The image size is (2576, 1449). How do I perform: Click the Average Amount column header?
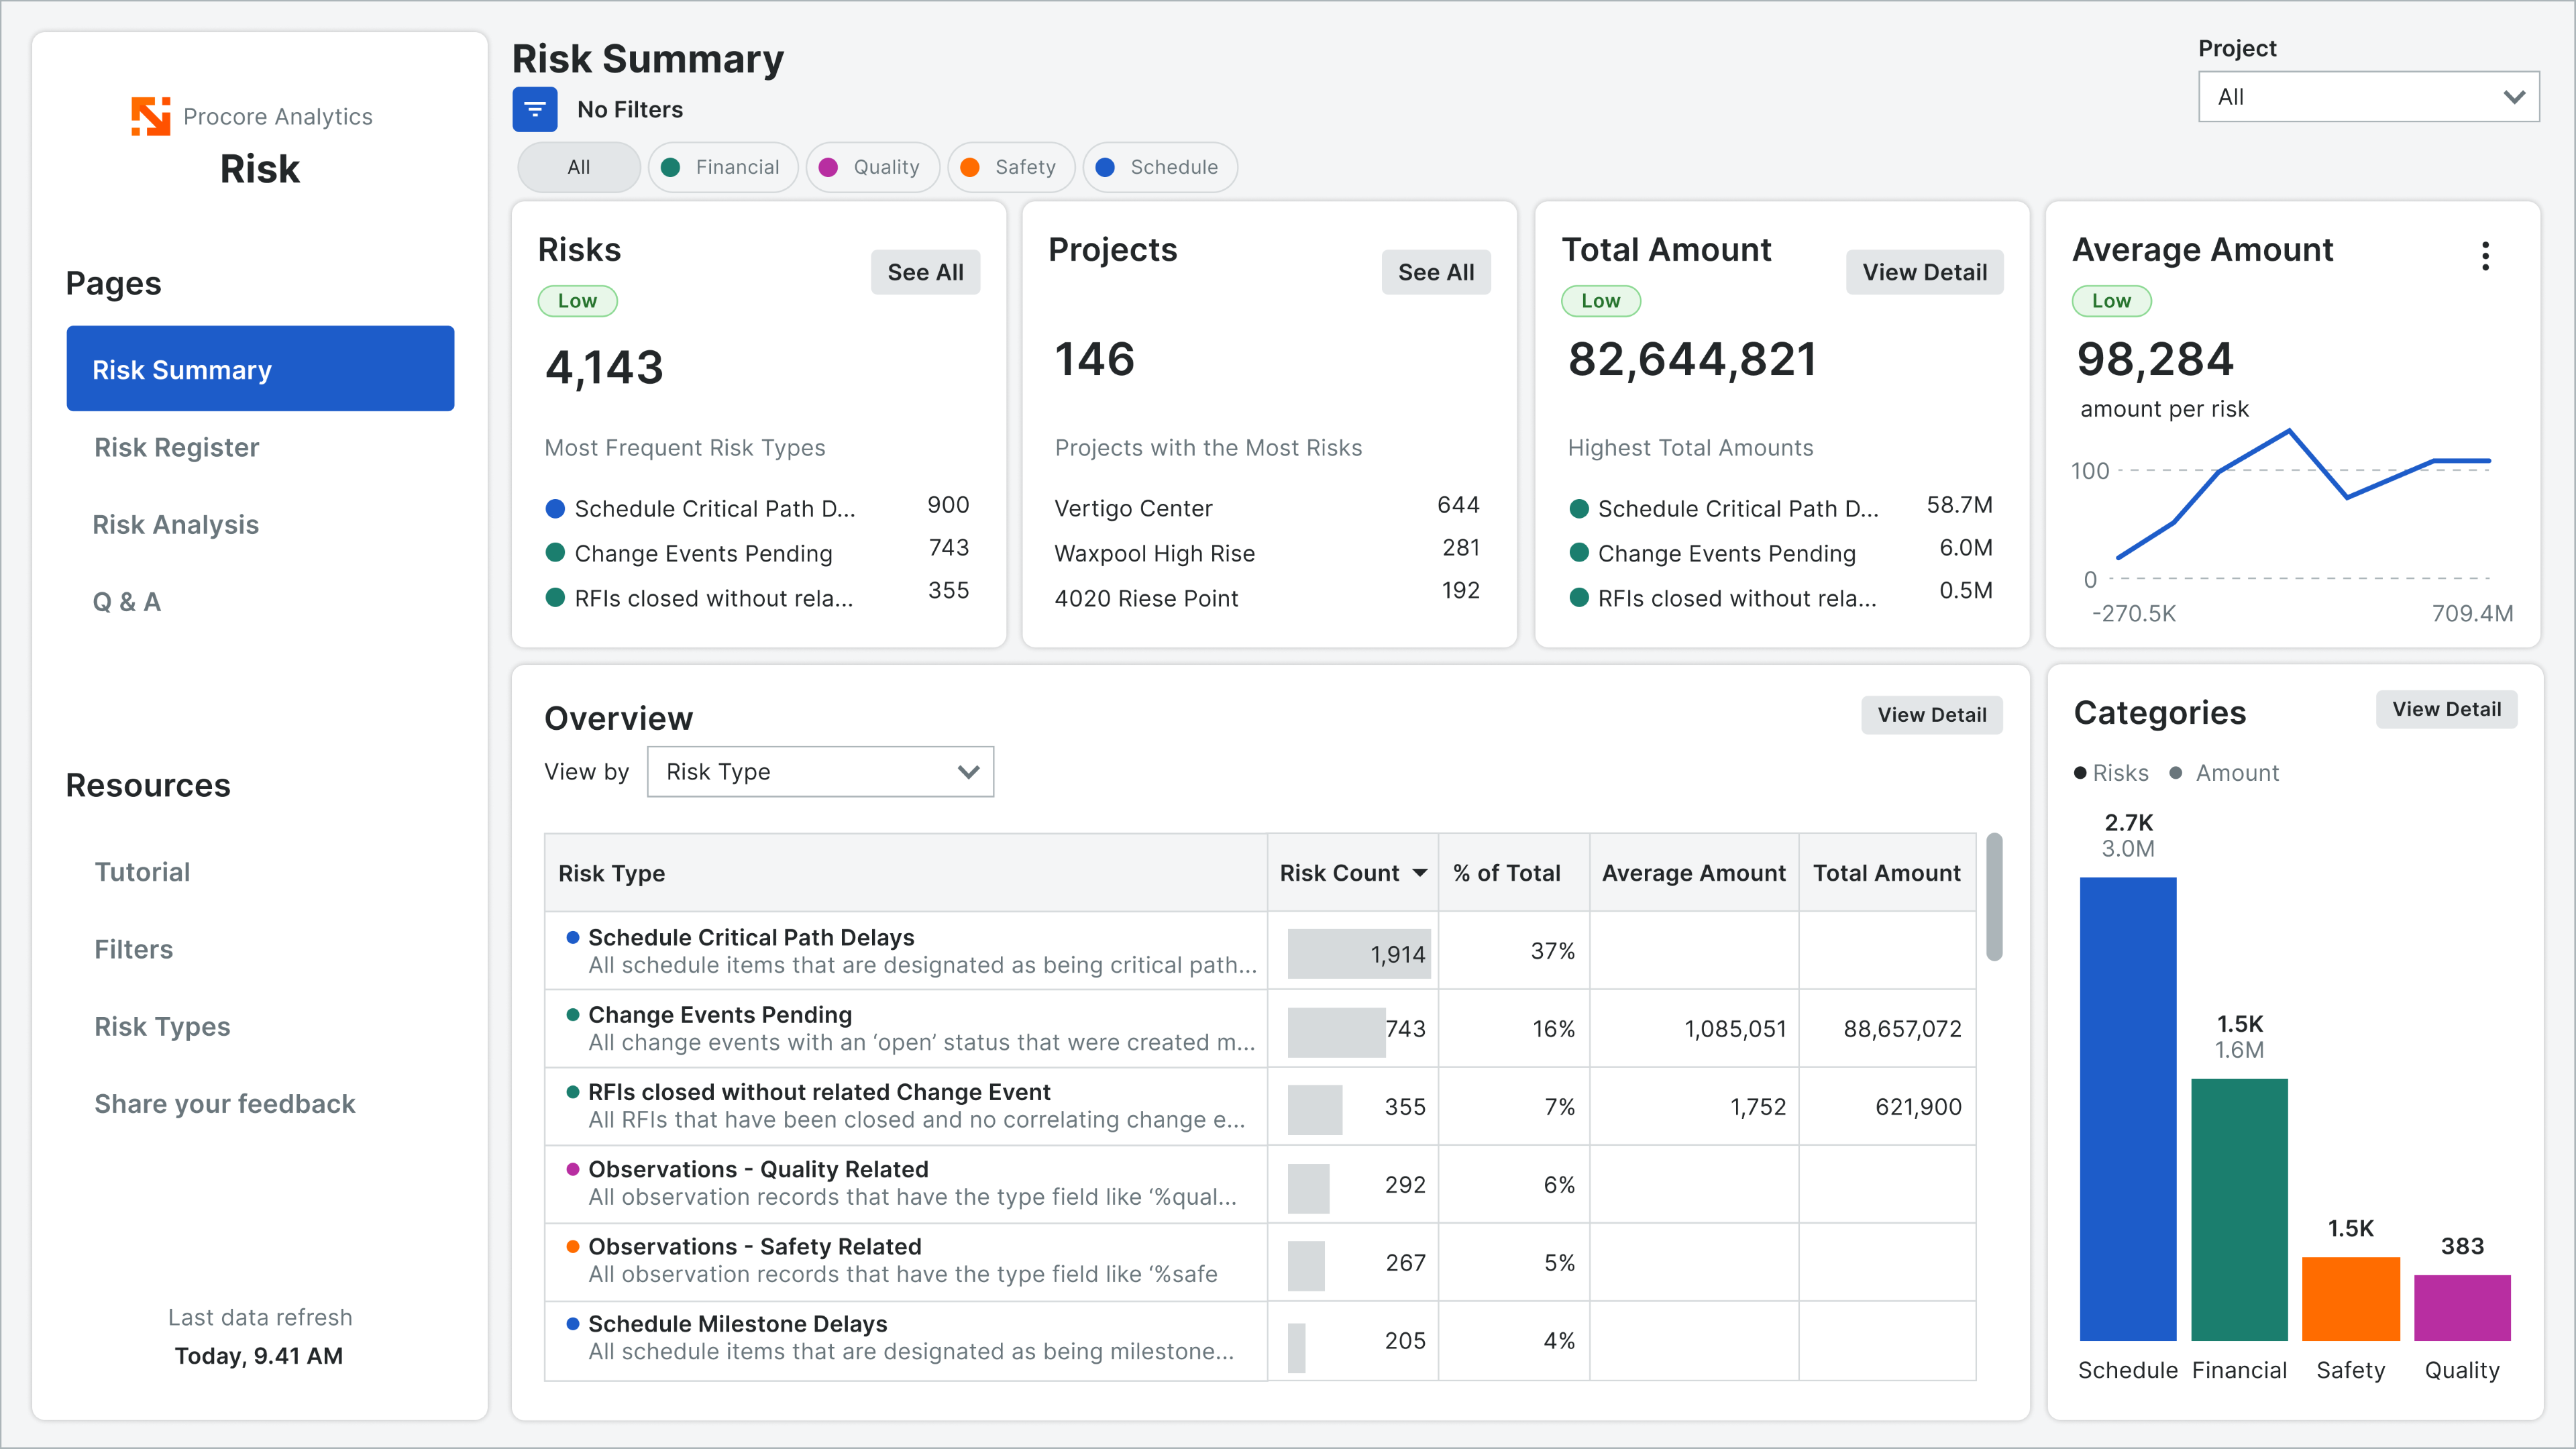[x=1694, y=873]
